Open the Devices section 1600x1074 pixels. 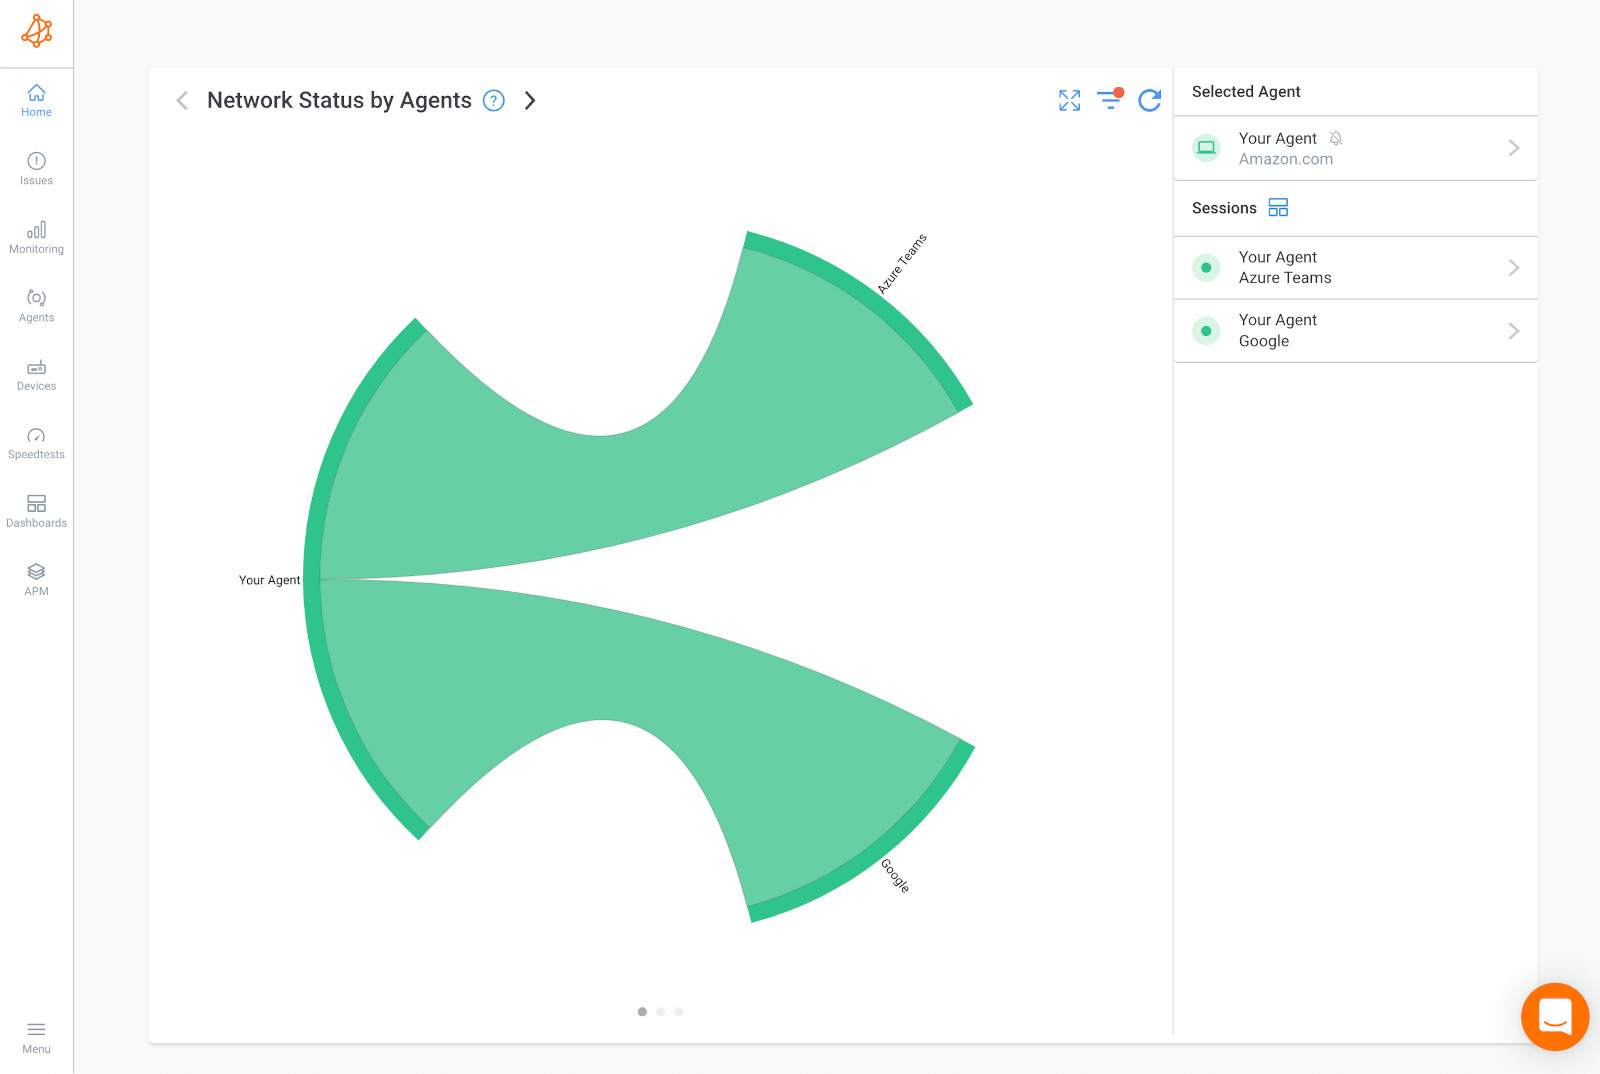coord(36,372)
